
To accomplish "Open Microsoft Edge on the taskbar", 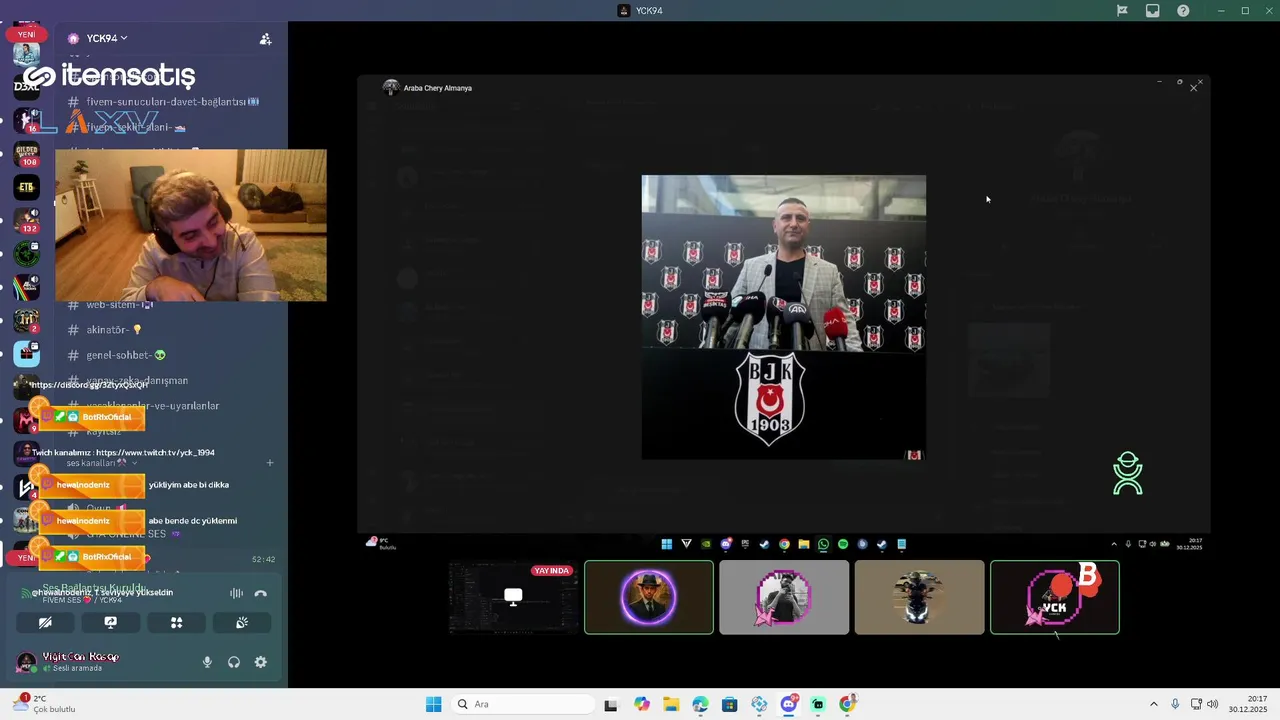I will click(x=700, y=704).
